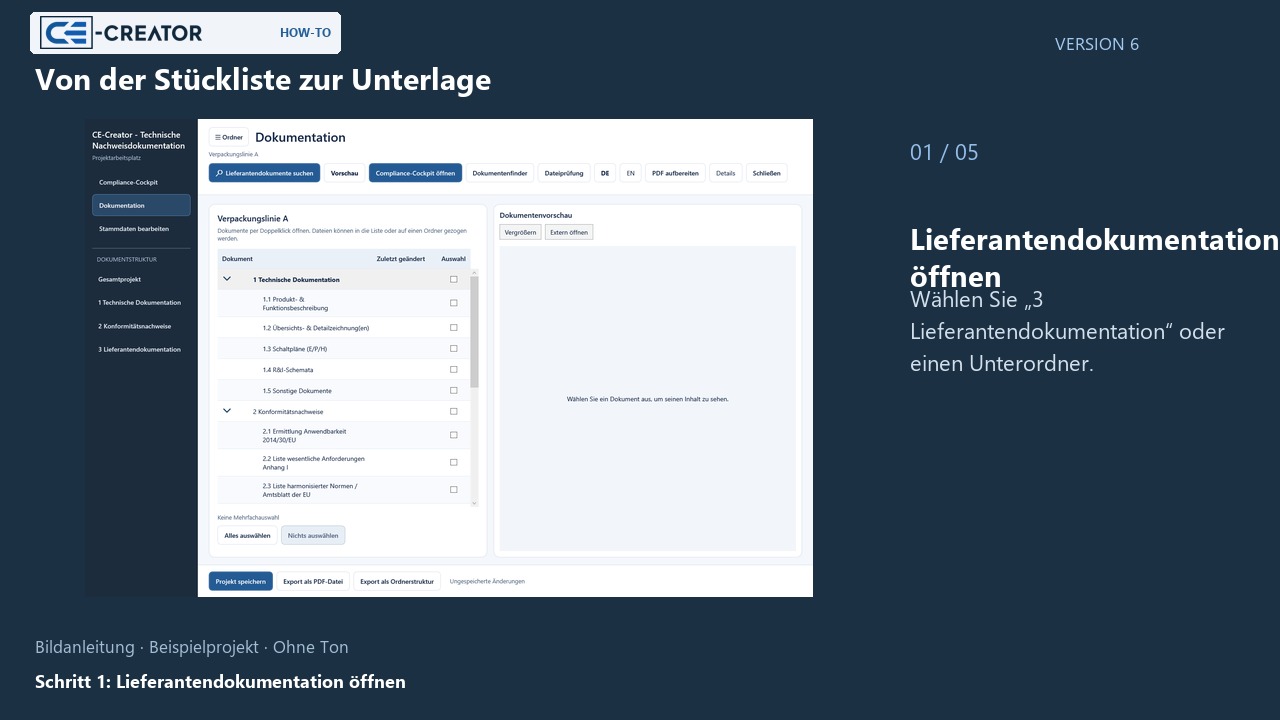This screenshot has height=720, width=1280.
Task: Tick the 2.1 Ermittlung Anwendbarkeit checkbox
Action: (x=454, y=435)
